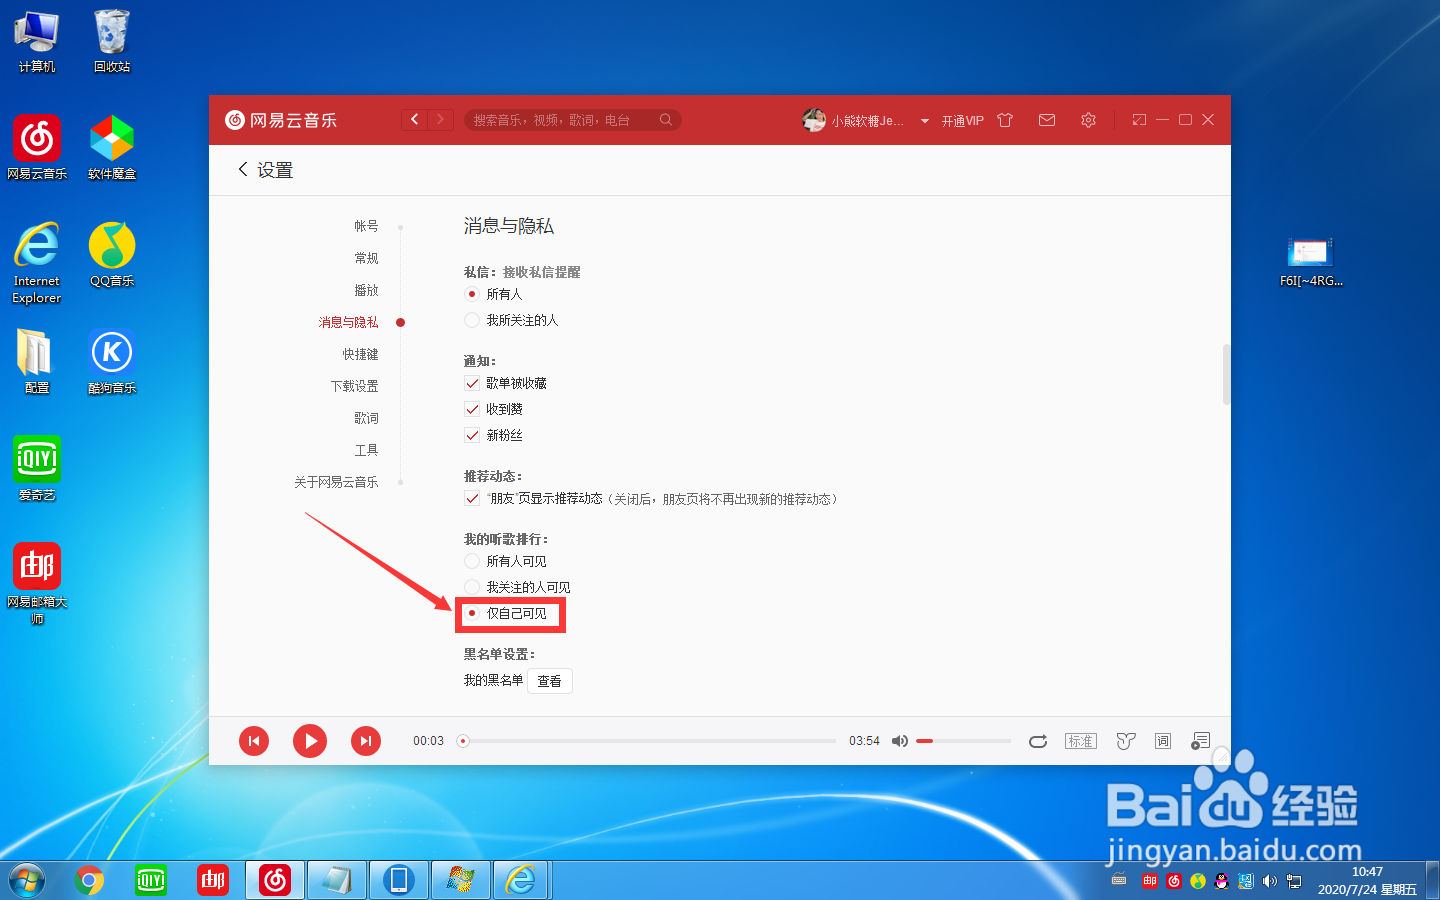
Task: Select 所有人 for private messages
Action: 472,294
